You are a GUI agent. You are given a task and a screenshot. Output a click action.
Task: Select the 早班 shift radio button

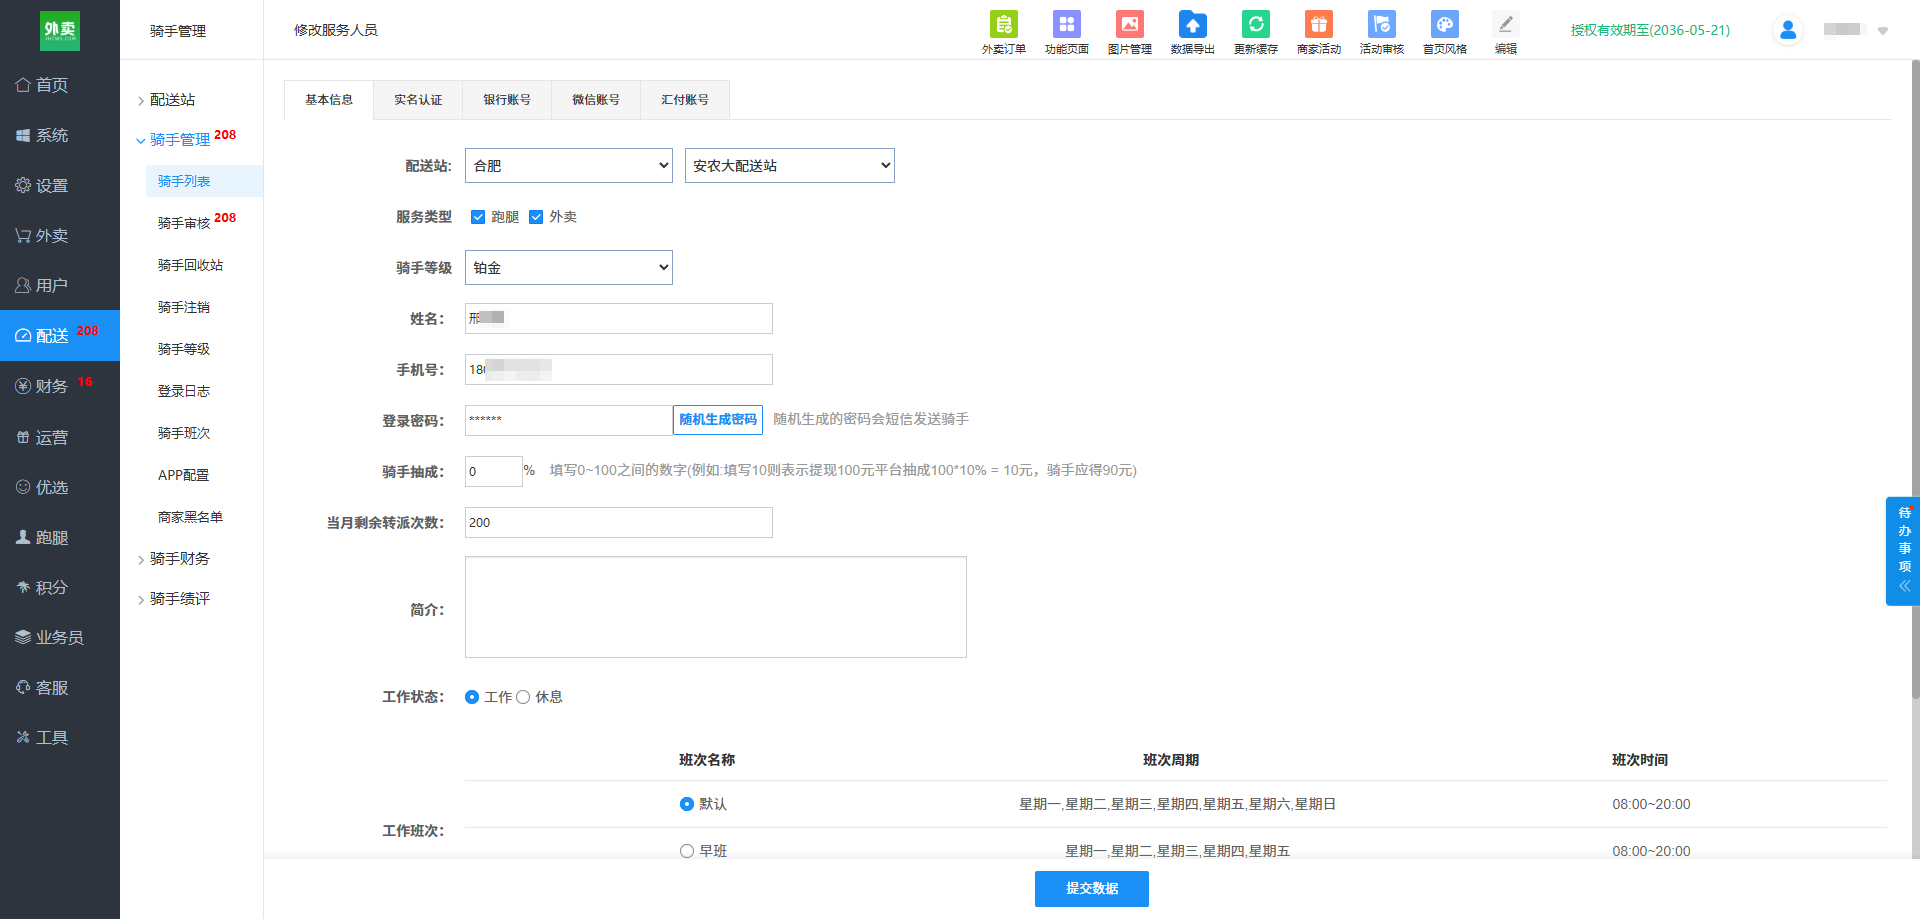click(687, 851)
